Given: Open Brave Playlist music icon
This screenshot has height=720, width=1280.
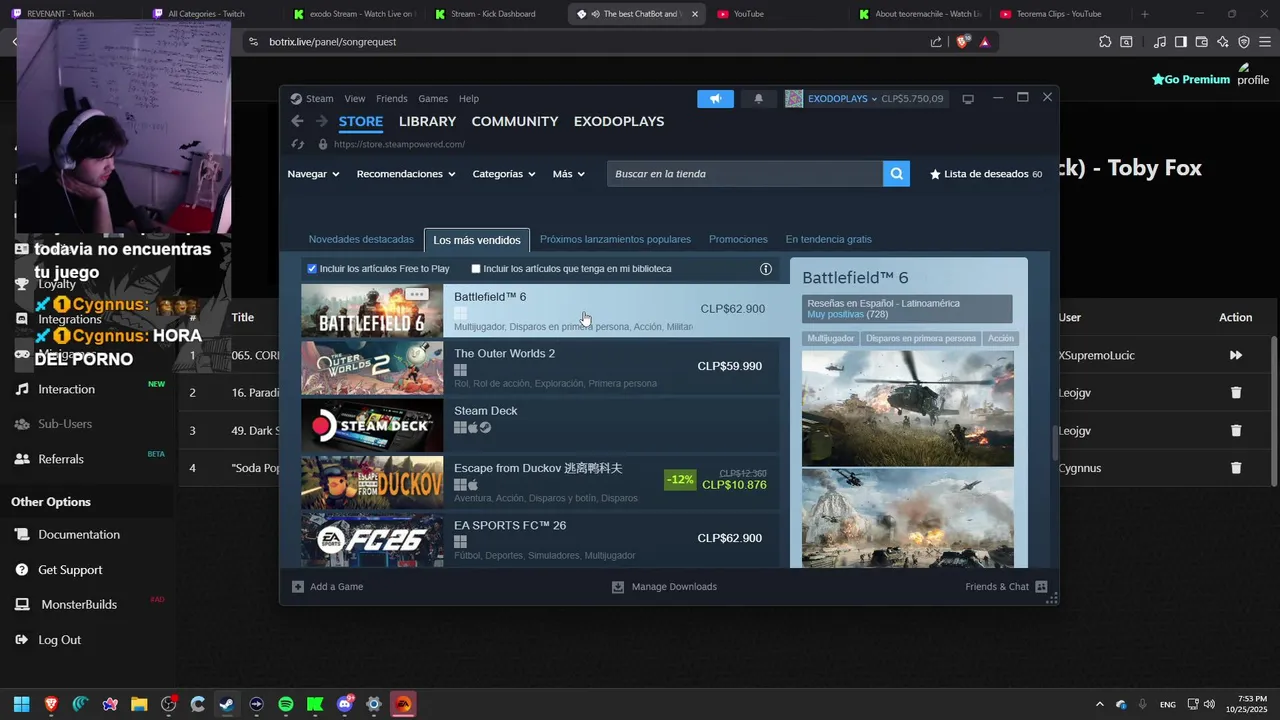Looking at the screenshot, I should (x=1159, y=42).
